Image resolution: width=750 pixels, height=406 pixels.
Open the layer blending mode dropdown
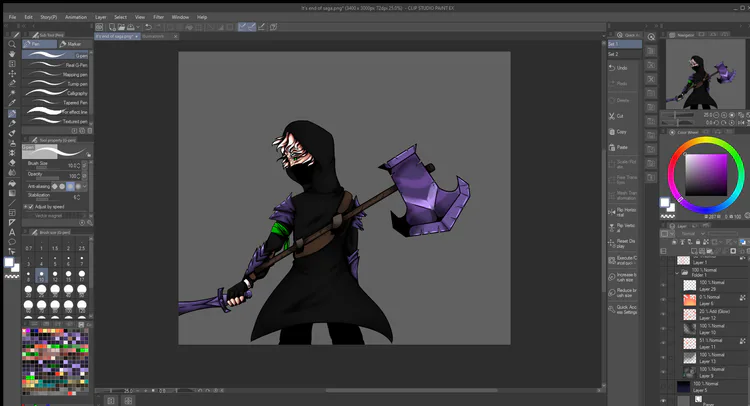[x=692, y=233]
